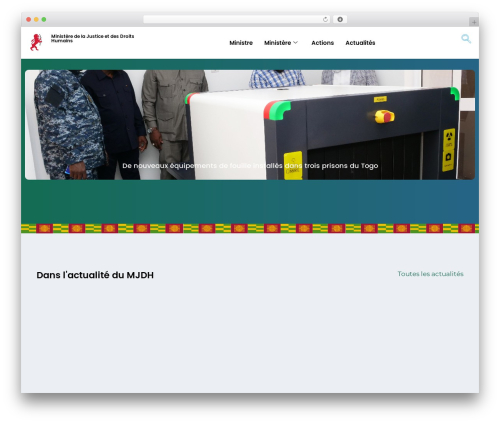Screen dimensions: 500x423
Task: Minimize the browser with yellow button
Action: [36, 20]
